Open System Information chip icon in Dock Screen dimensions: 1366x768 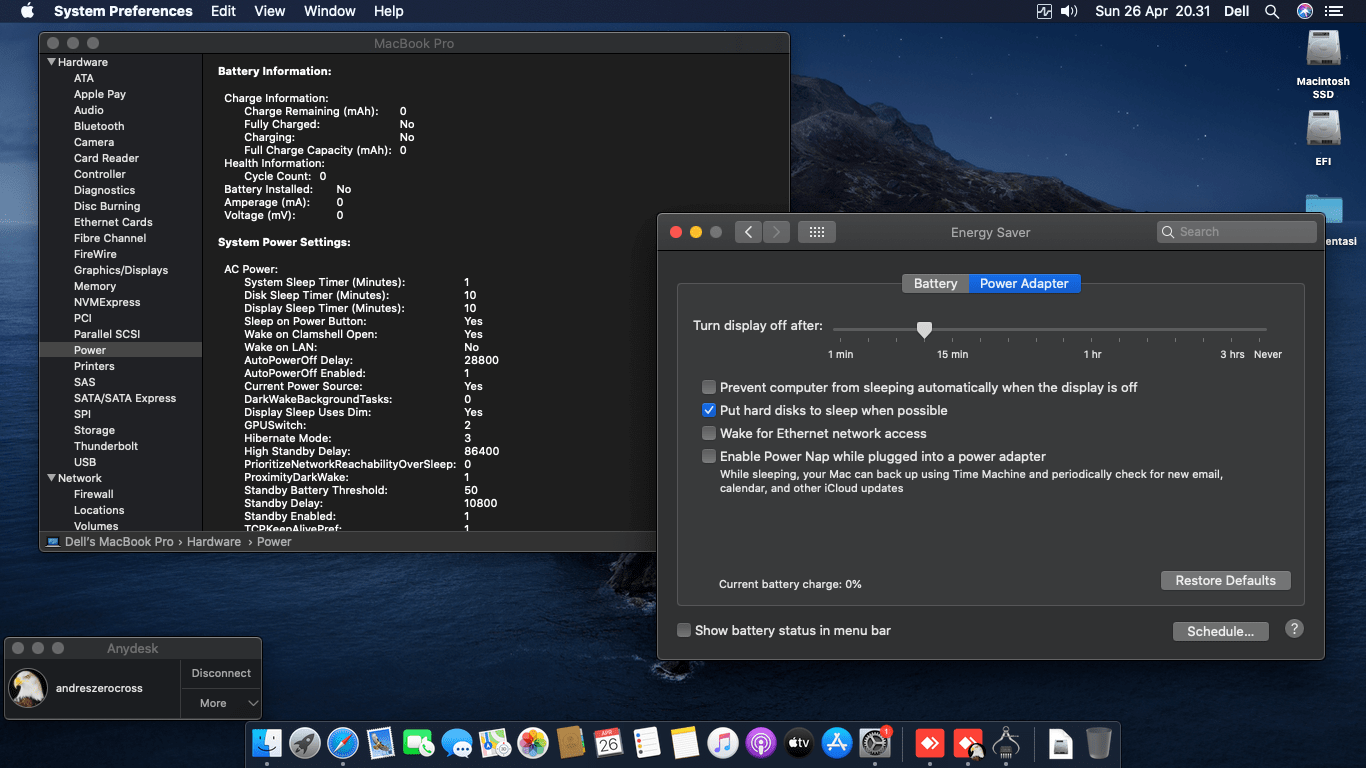[1005, 742]
